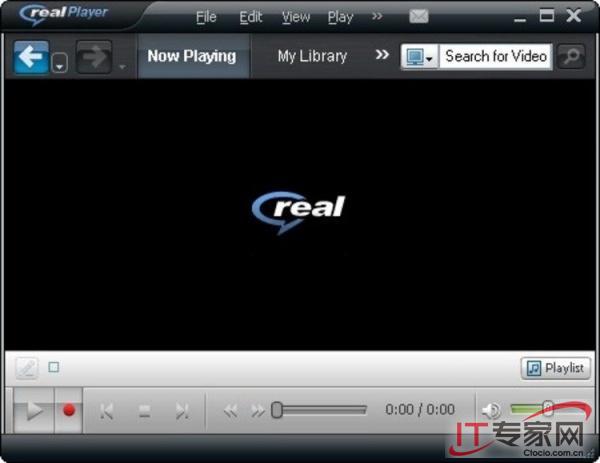
Task: Go back with the blue arrow
Action: [x=32, y=57]
